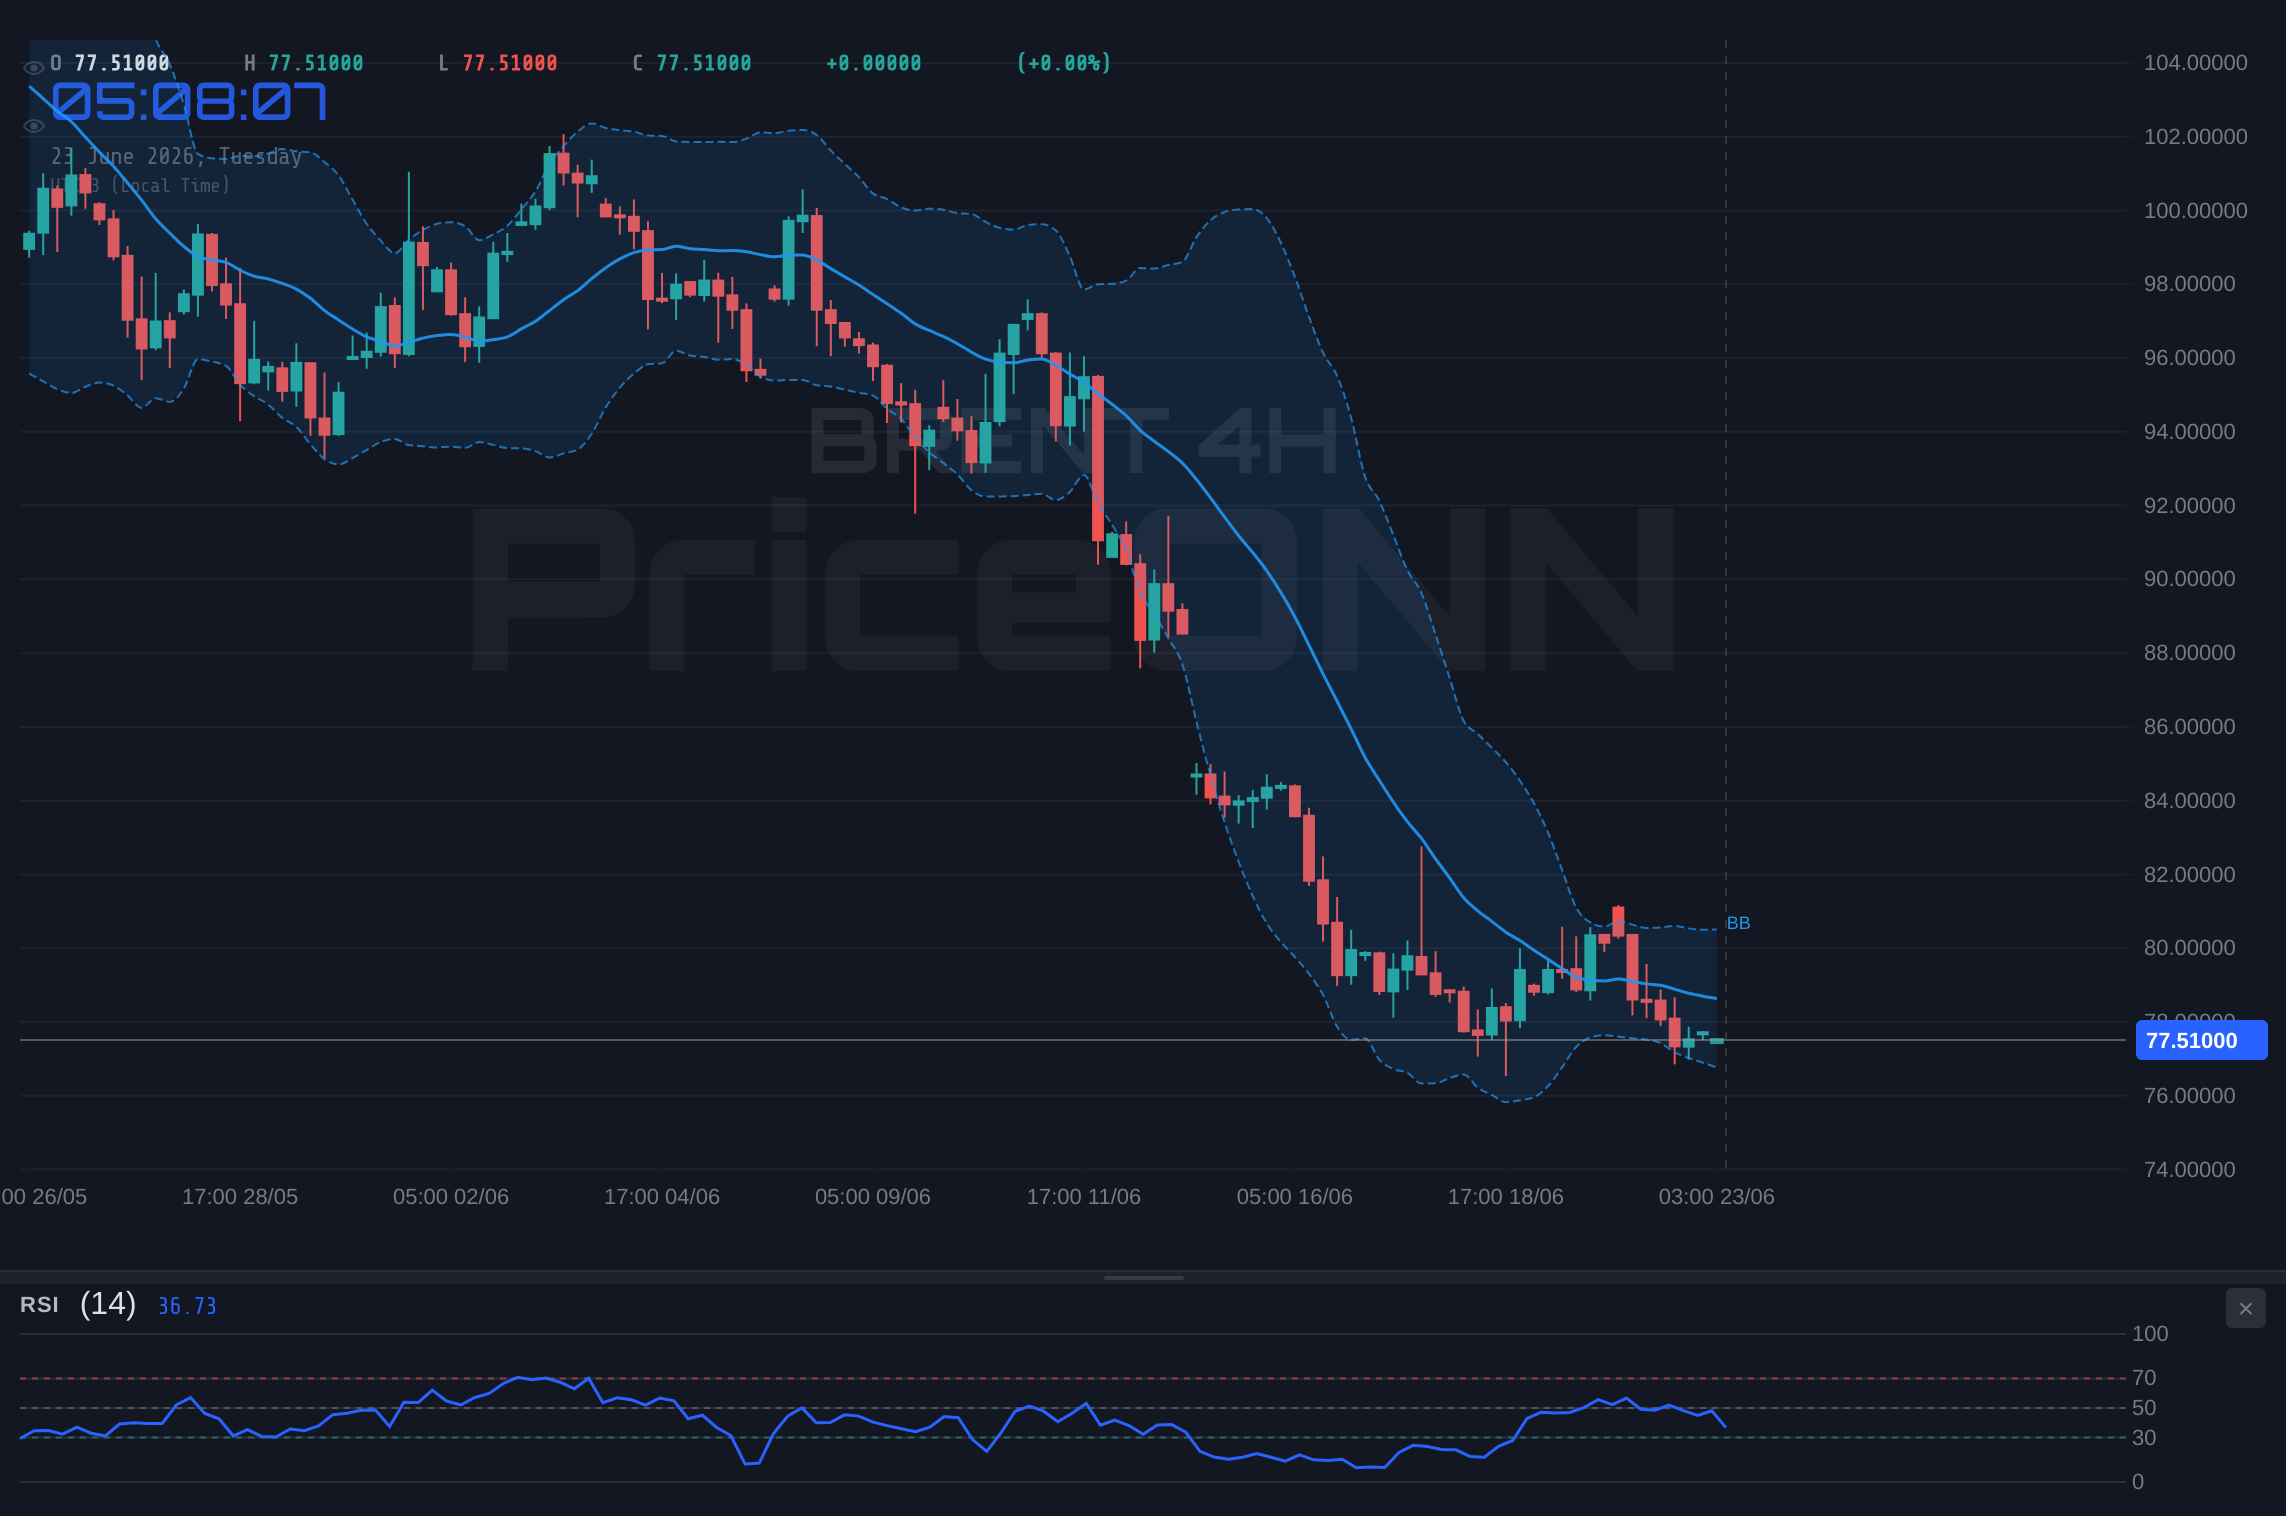Click the 74.00000 price axis label
Viewport: 2286px width, 1516px height.
click(2189, 1170)
